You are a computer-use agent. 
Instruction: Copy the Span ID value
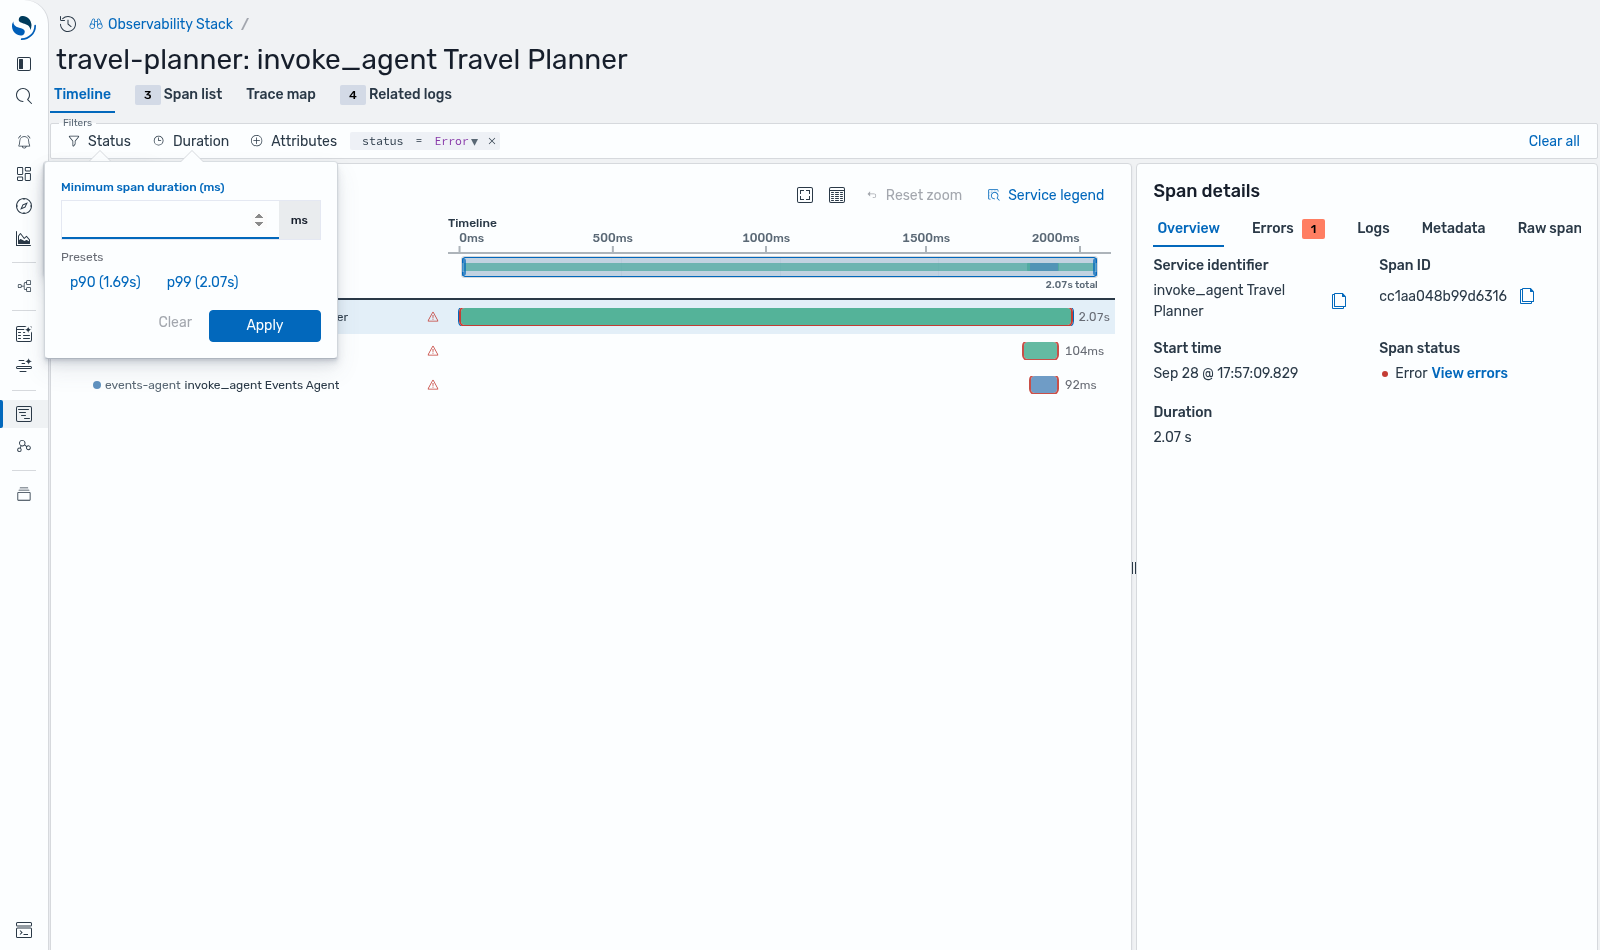[1527, 296]
